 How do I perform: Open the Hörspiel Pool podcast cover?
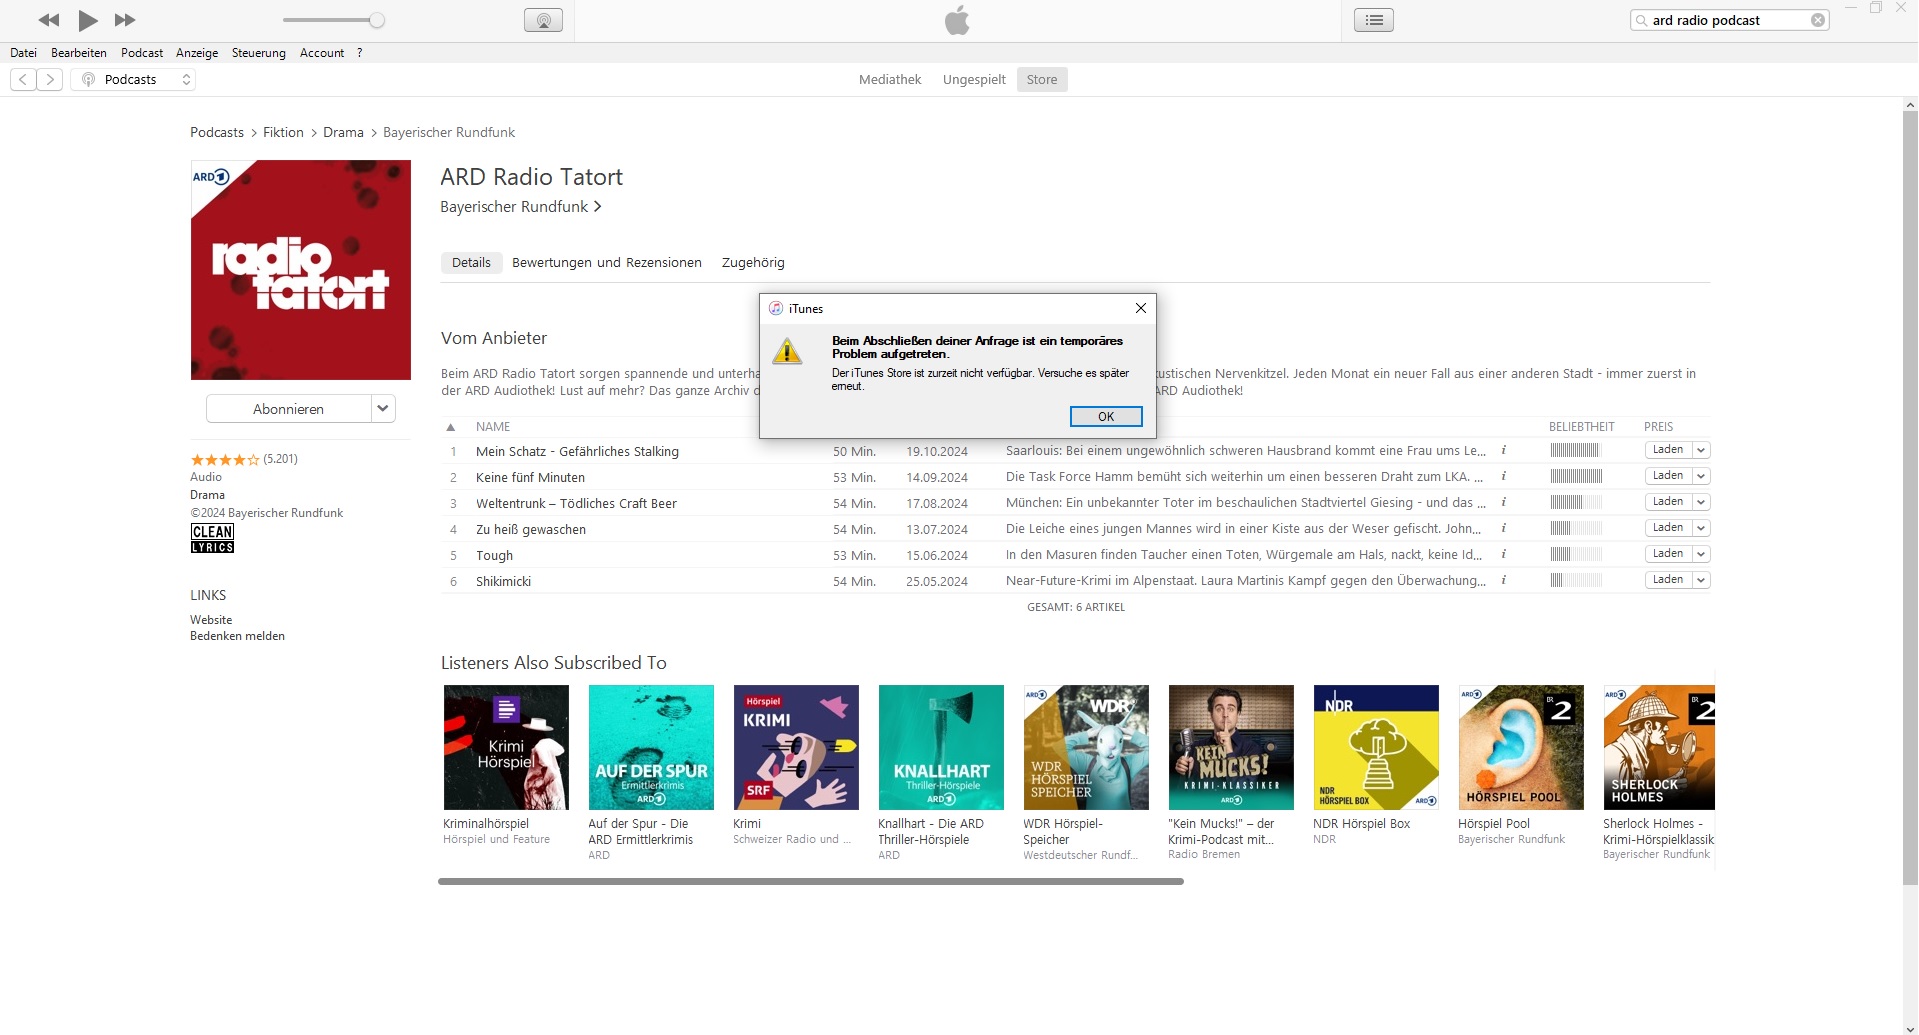[x=1521, y=747]
